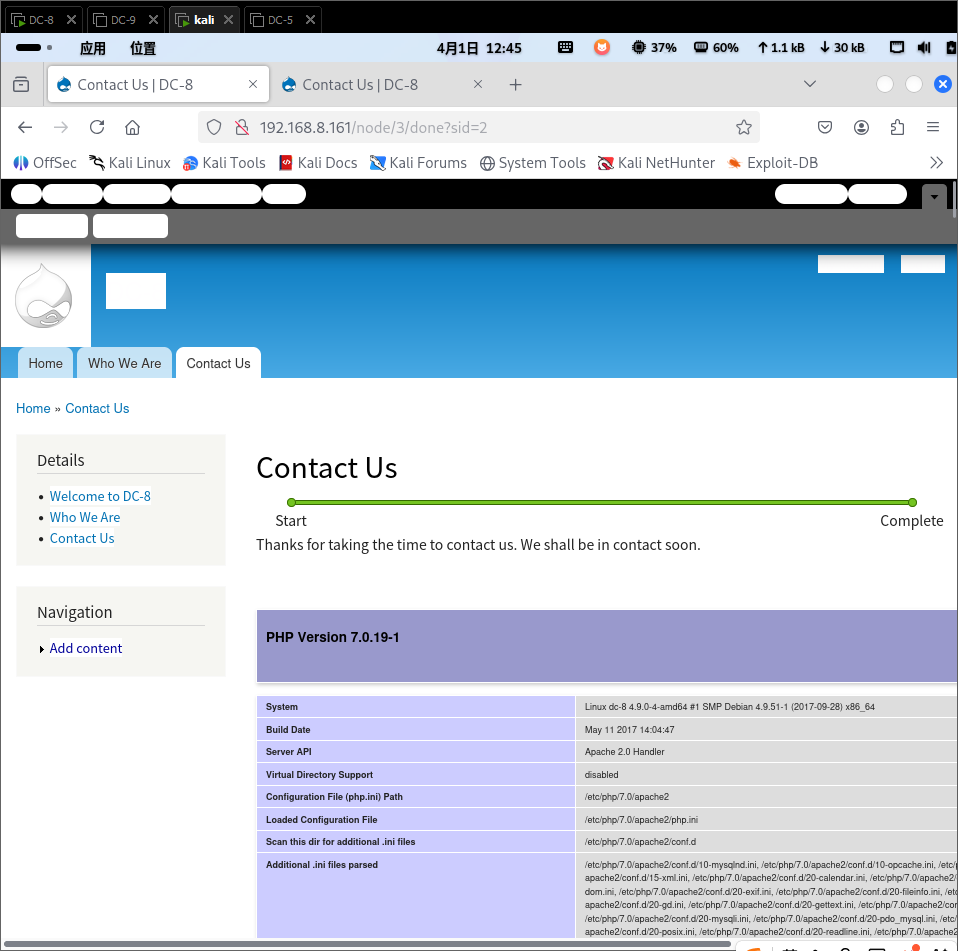This screenshot has height=951, width=958.
Task: Click the Drupal logo on the site
Action: click(45, 295)
